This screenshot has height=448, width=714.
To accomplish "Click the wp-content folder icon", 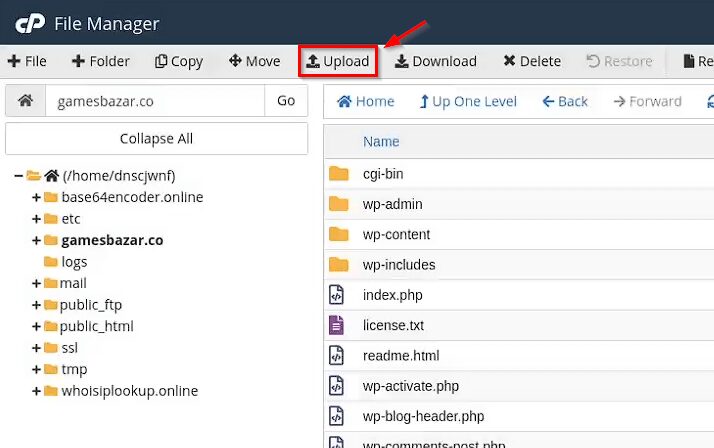I will pyautogui.click(x=338, y=234).
